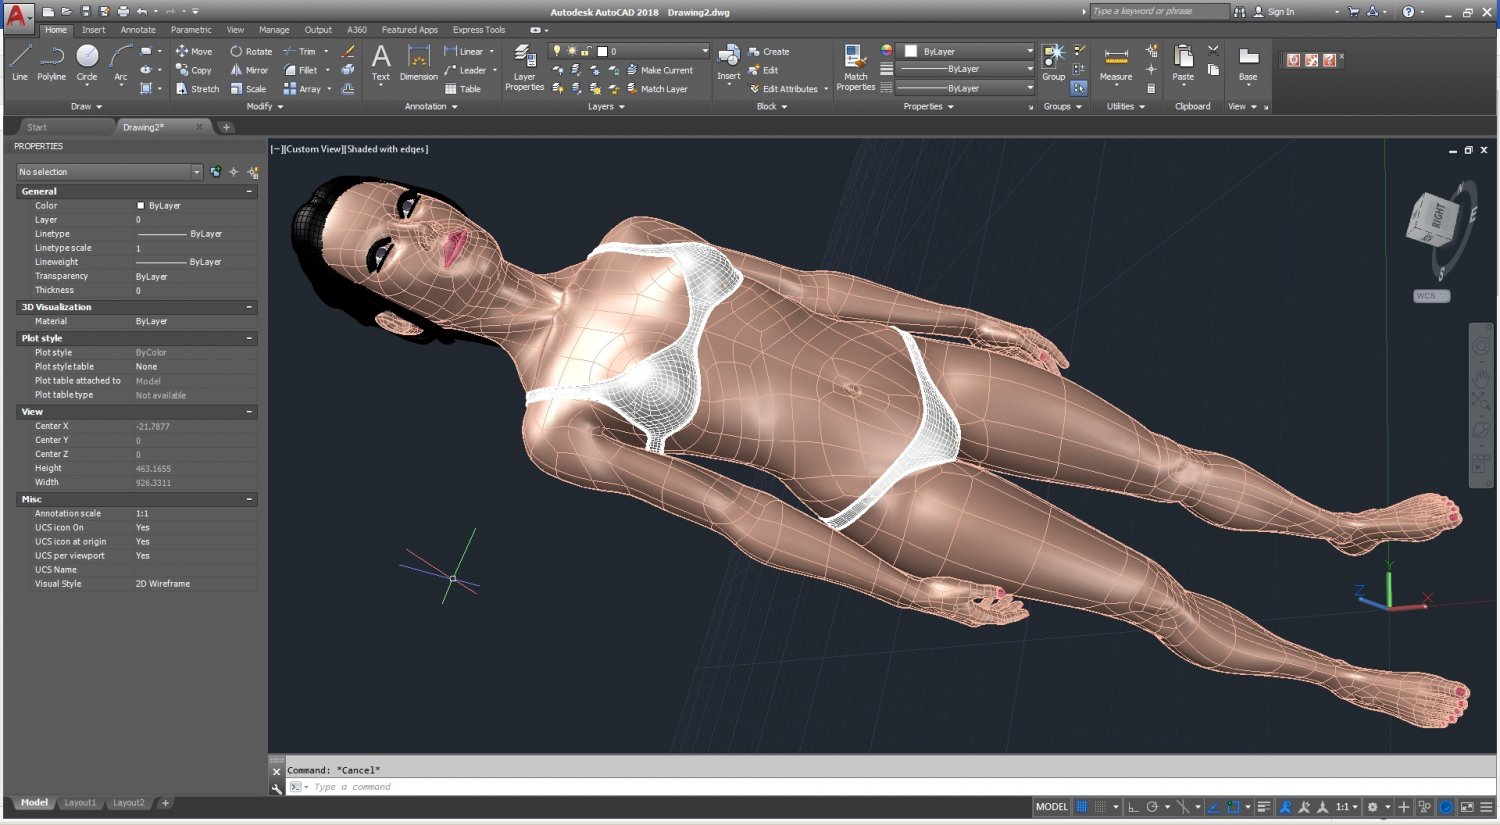The width and height of the screenshot is (1500, 825).
Task: Click the Quick Select icon in Properties panel
Action: coord(252,172)
